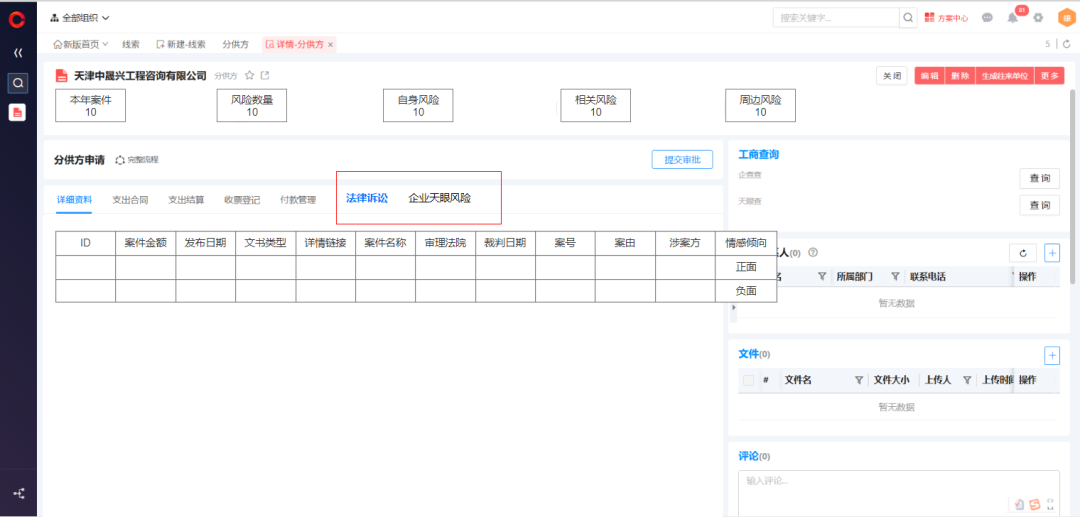Click 查询 button for 企查查
This screenshot has height=517, width=1080.
(x=1039, y=178)
